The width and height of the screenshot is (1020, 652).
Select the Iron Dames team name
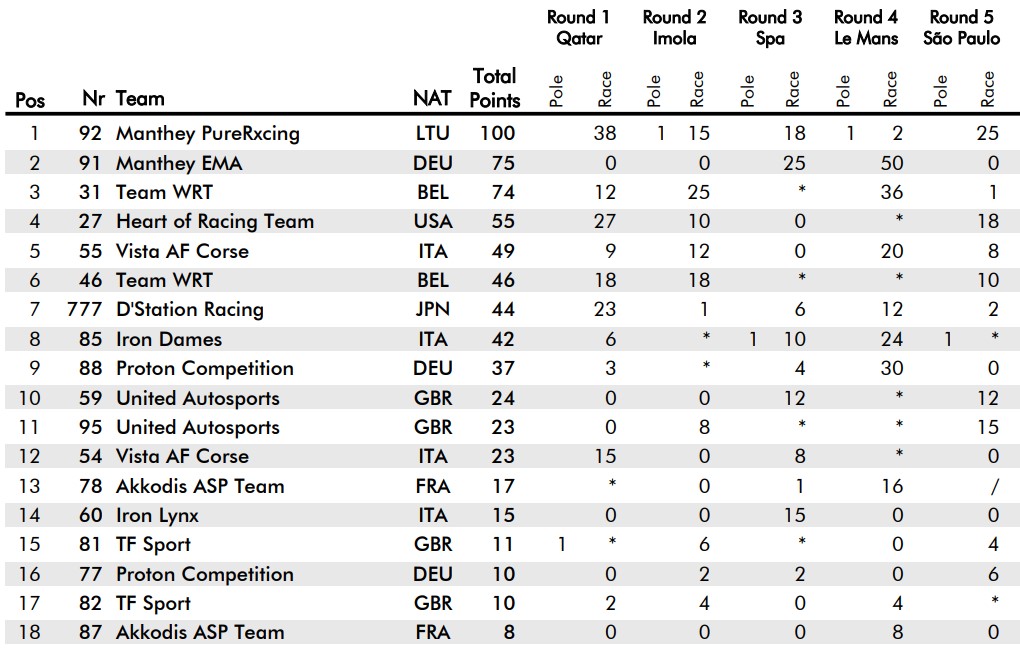point(168,339)
